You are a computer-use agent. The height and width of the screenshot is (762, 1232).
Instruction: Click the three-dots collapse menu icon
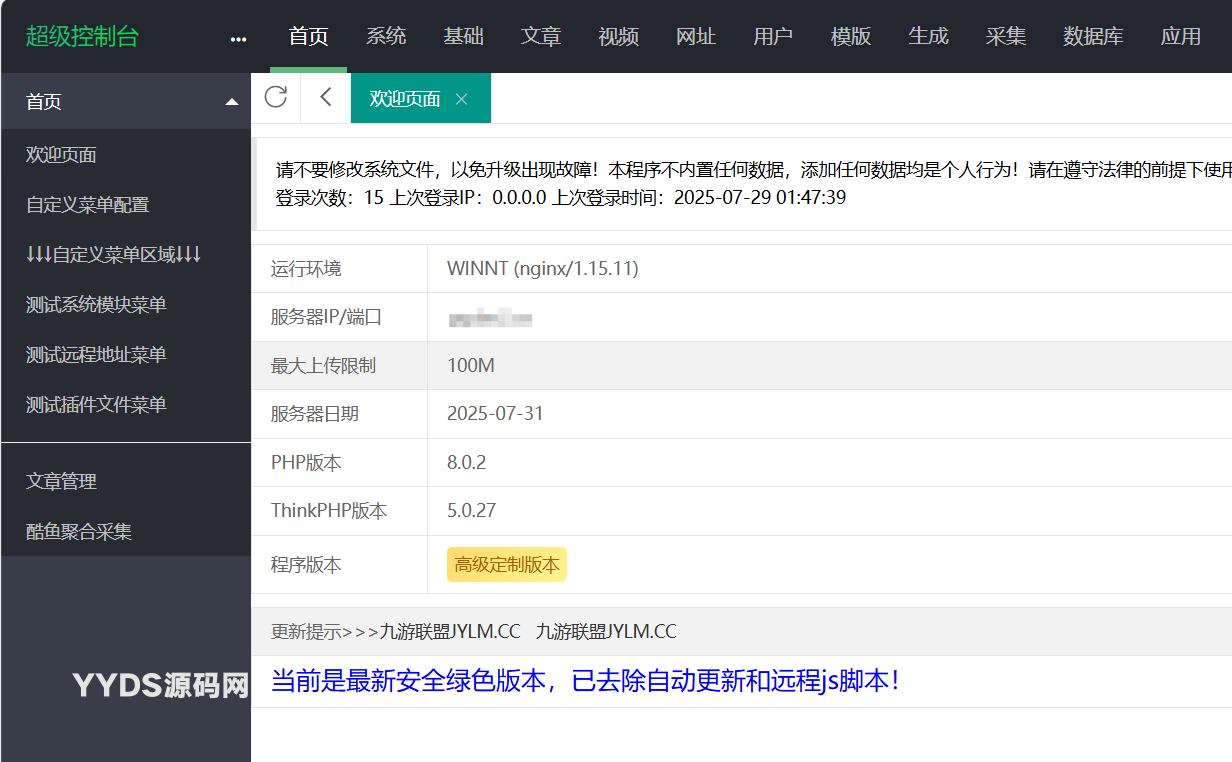[x=238, y=39]
